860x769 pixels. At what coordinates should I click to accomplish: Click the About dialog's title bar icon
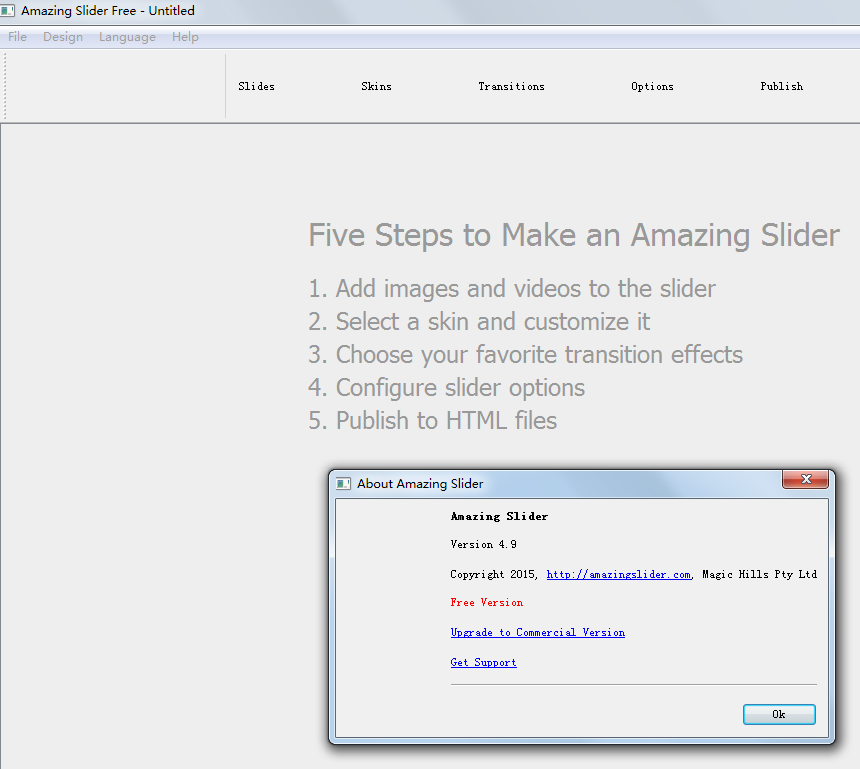tap(343, 483)
